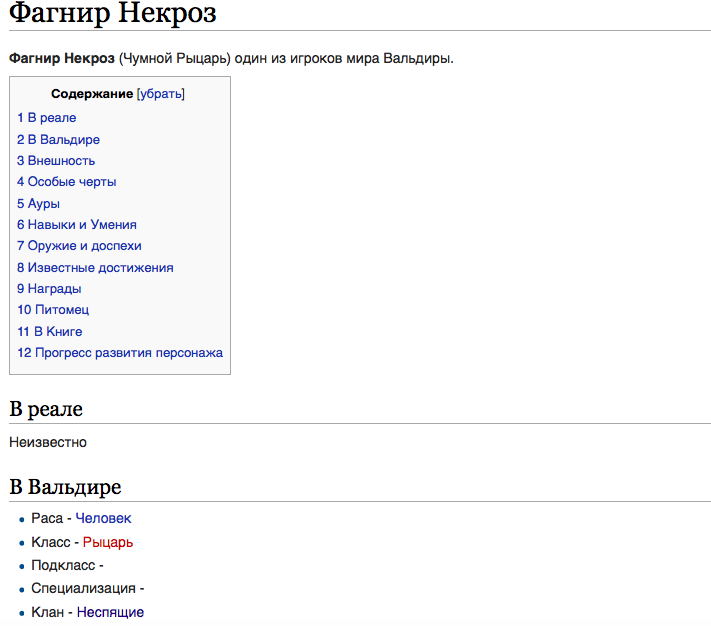Go to the contents entry 3 Внешность

pyautogui.click(x=56, y=161)
